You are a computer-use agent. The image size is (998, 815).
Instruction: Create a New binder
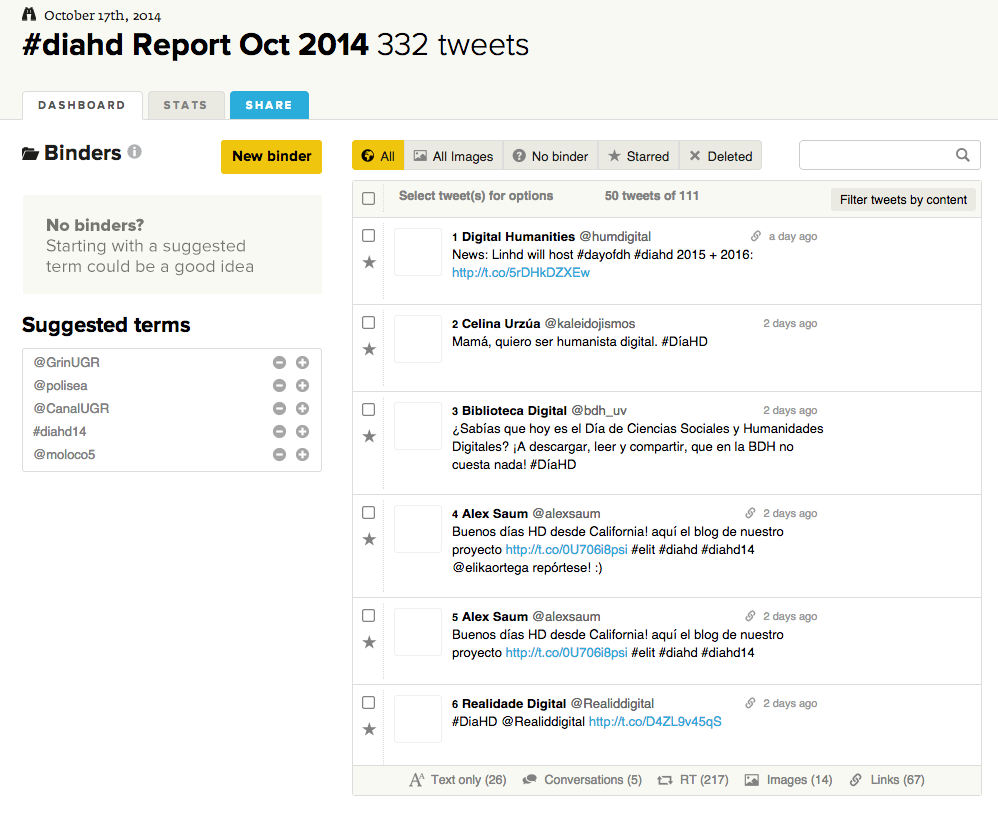272,157
